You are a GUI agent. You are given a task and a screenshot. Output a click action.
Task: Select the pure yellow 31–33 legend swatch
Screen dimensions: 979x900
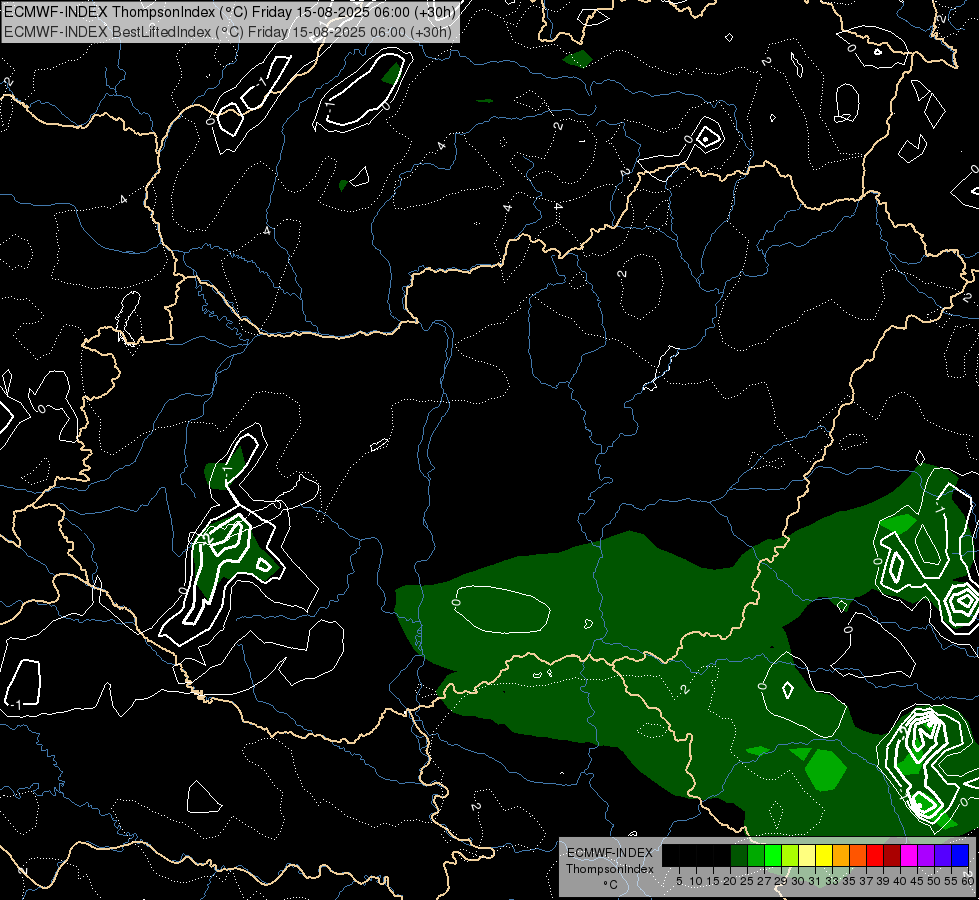pos(824,855)
